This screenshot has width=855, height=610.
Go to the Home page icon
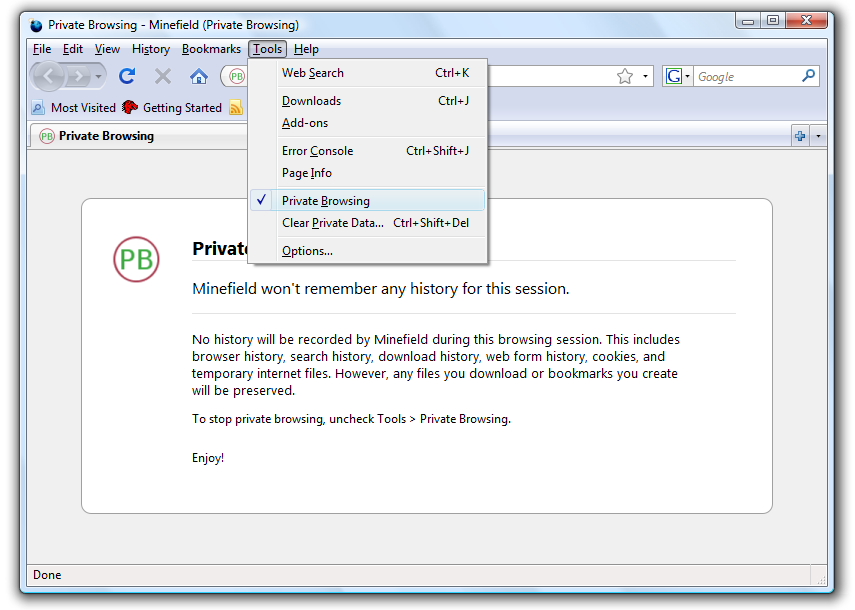pos(198,76)
